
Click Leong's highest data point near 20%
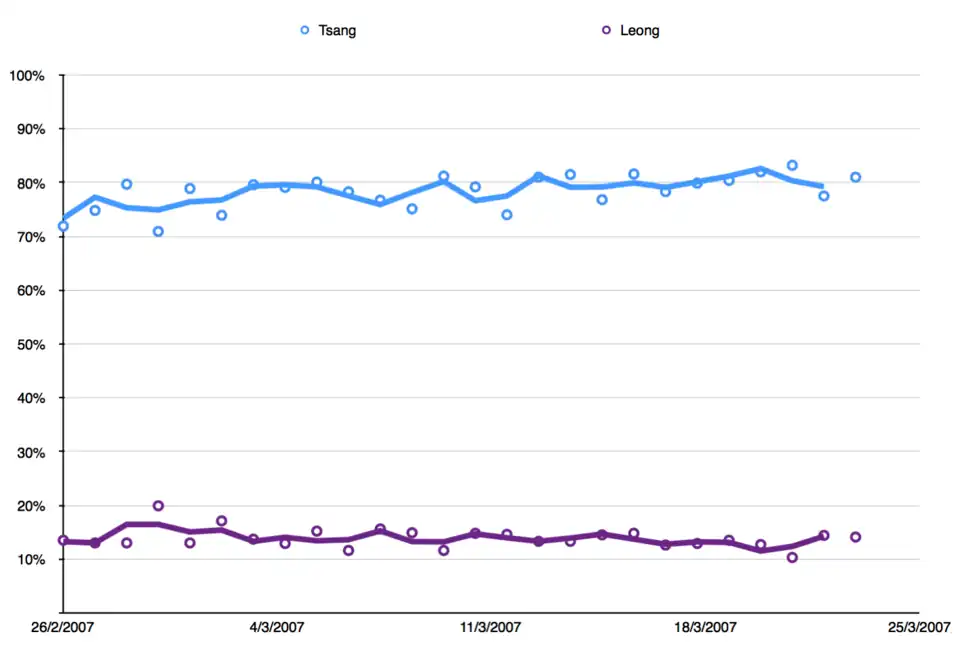coord(158,506)
